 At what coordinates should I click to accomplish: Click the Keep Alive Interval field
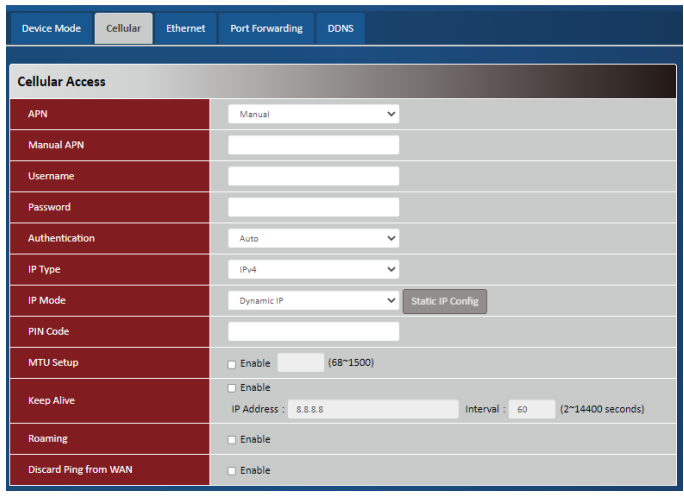tap(532, 409)
